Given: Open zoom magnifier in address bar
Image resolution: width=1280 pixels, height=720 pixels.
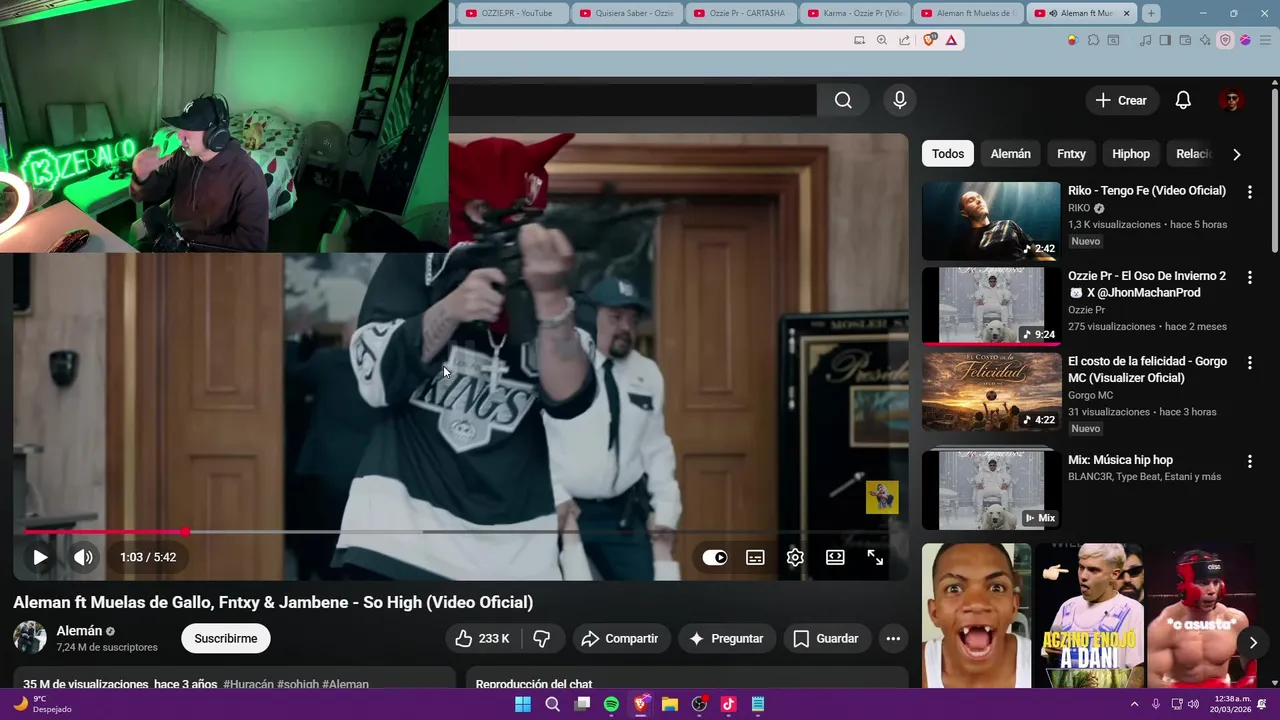Looking at the screenshot, I should [x=881, y=40].
